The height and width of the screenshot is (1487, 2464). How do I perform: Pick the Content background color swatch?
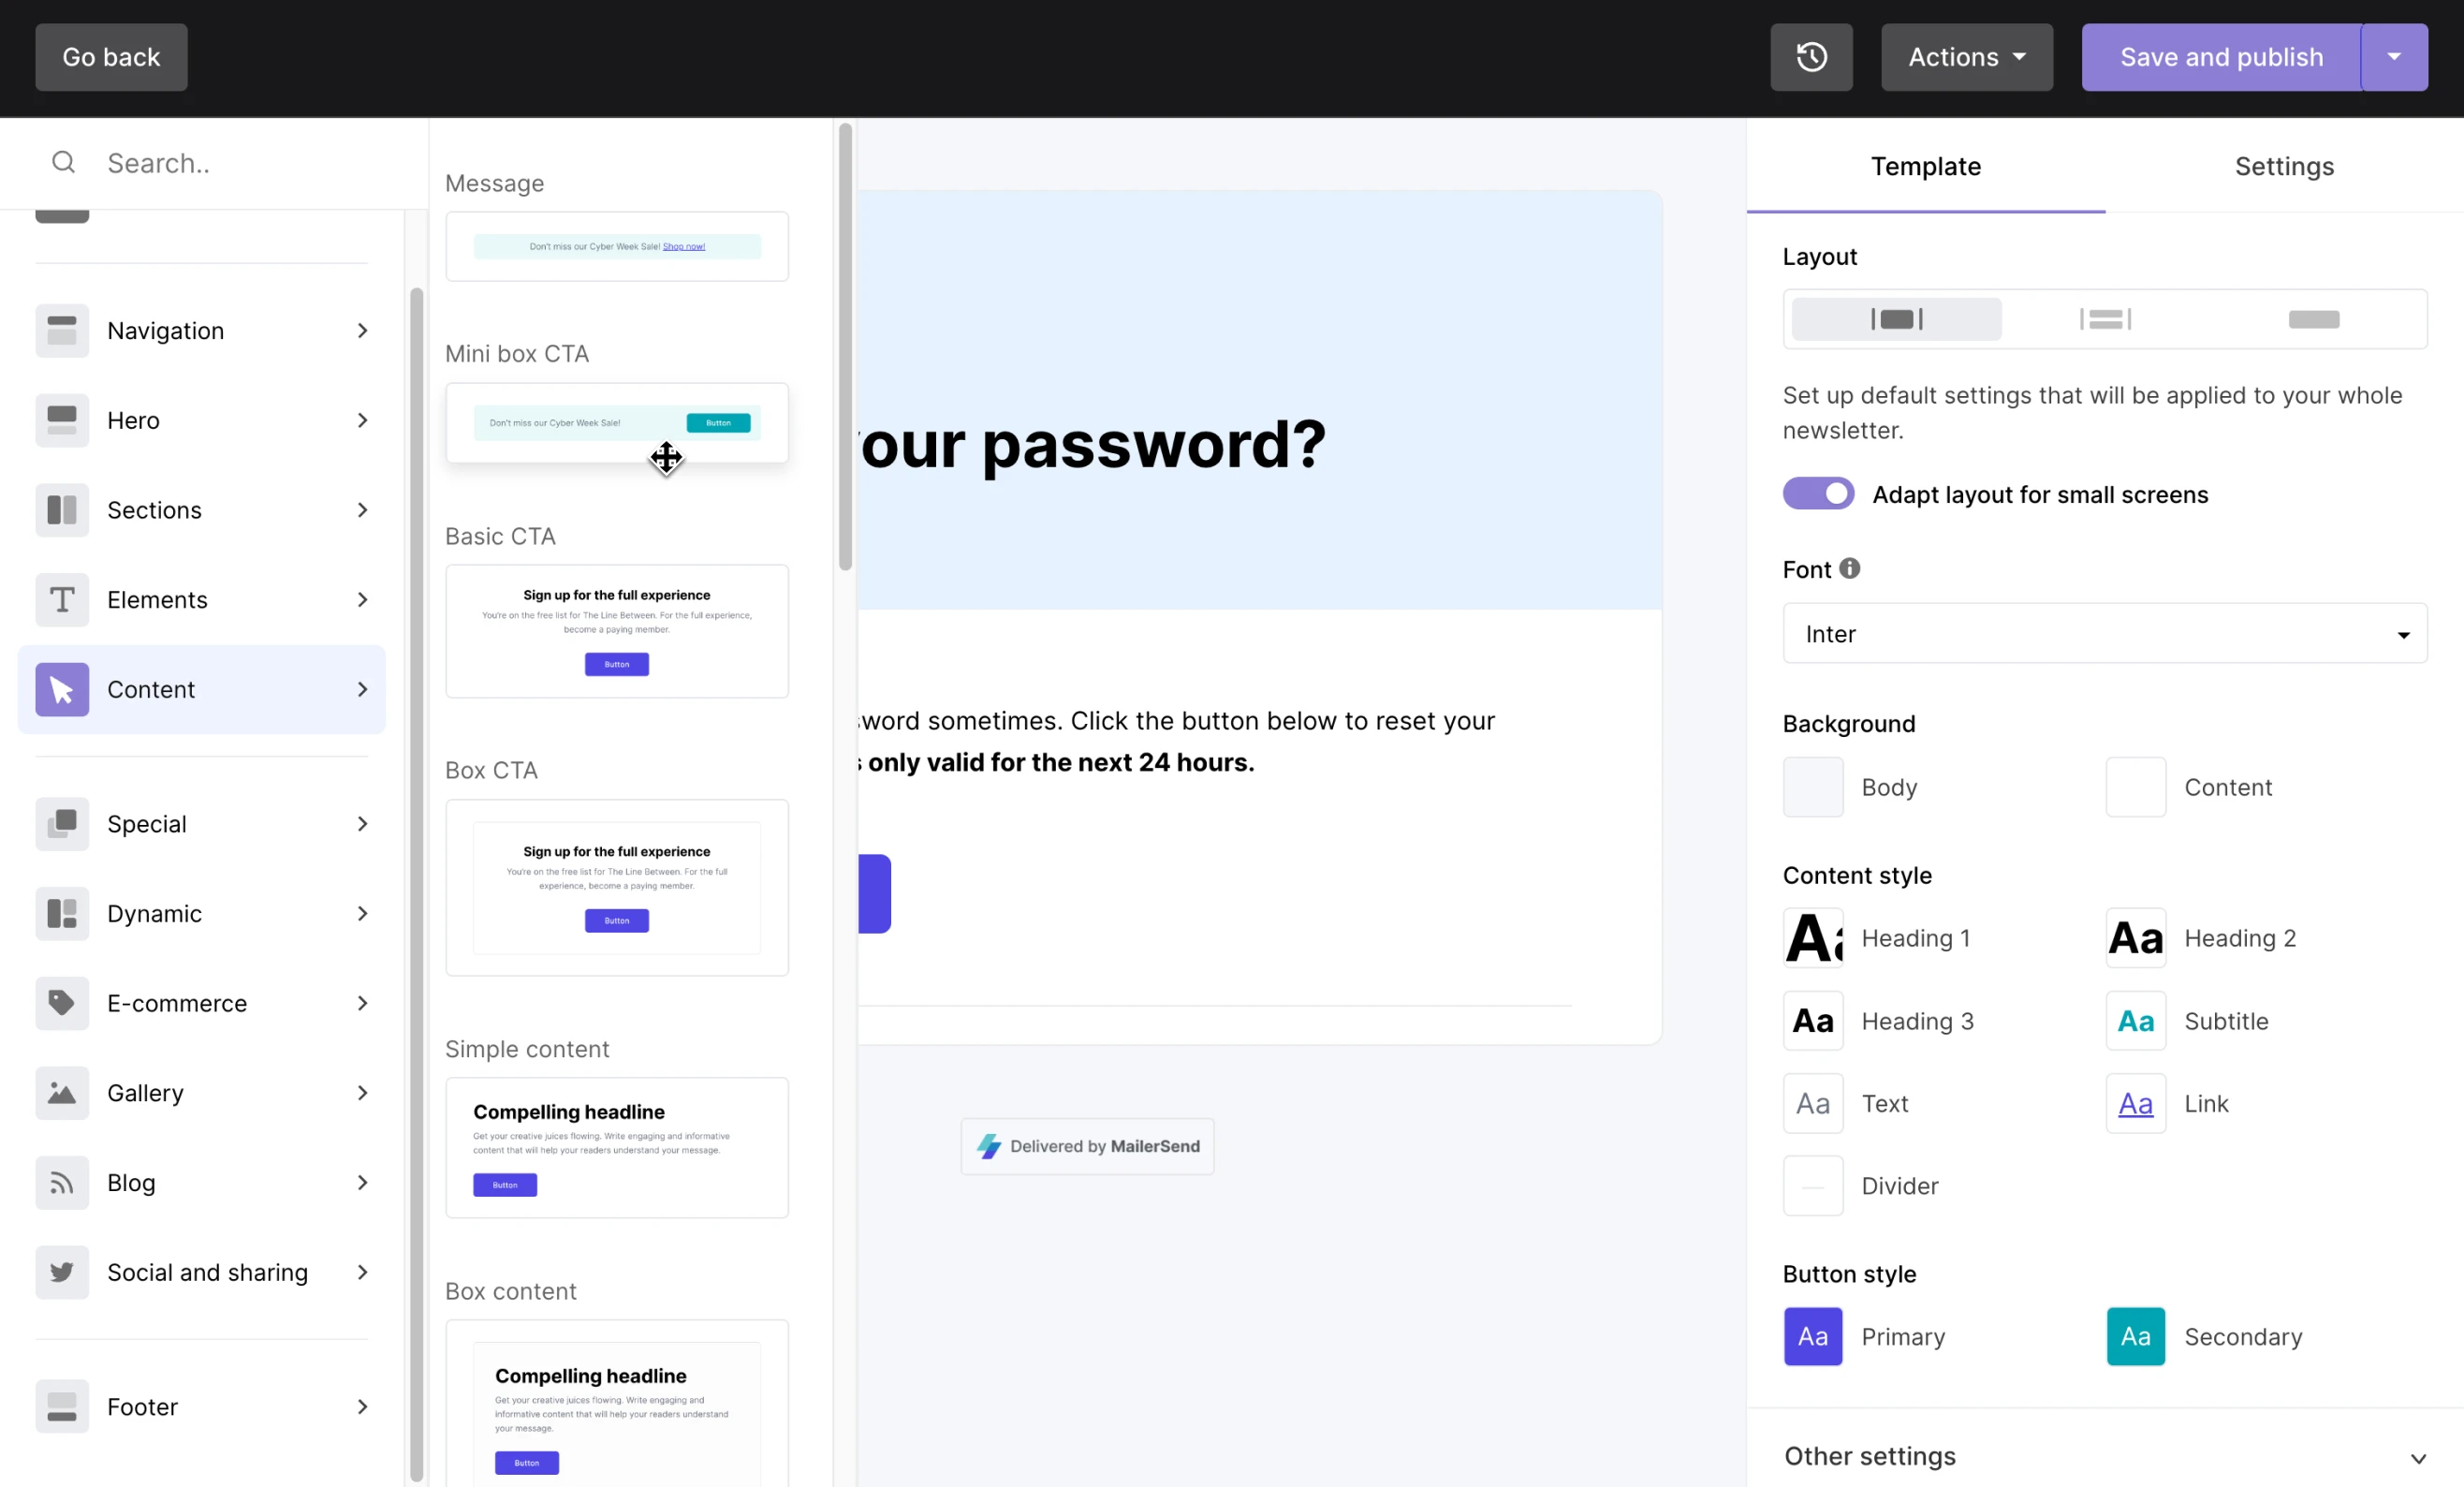(x=2136, y=787)
